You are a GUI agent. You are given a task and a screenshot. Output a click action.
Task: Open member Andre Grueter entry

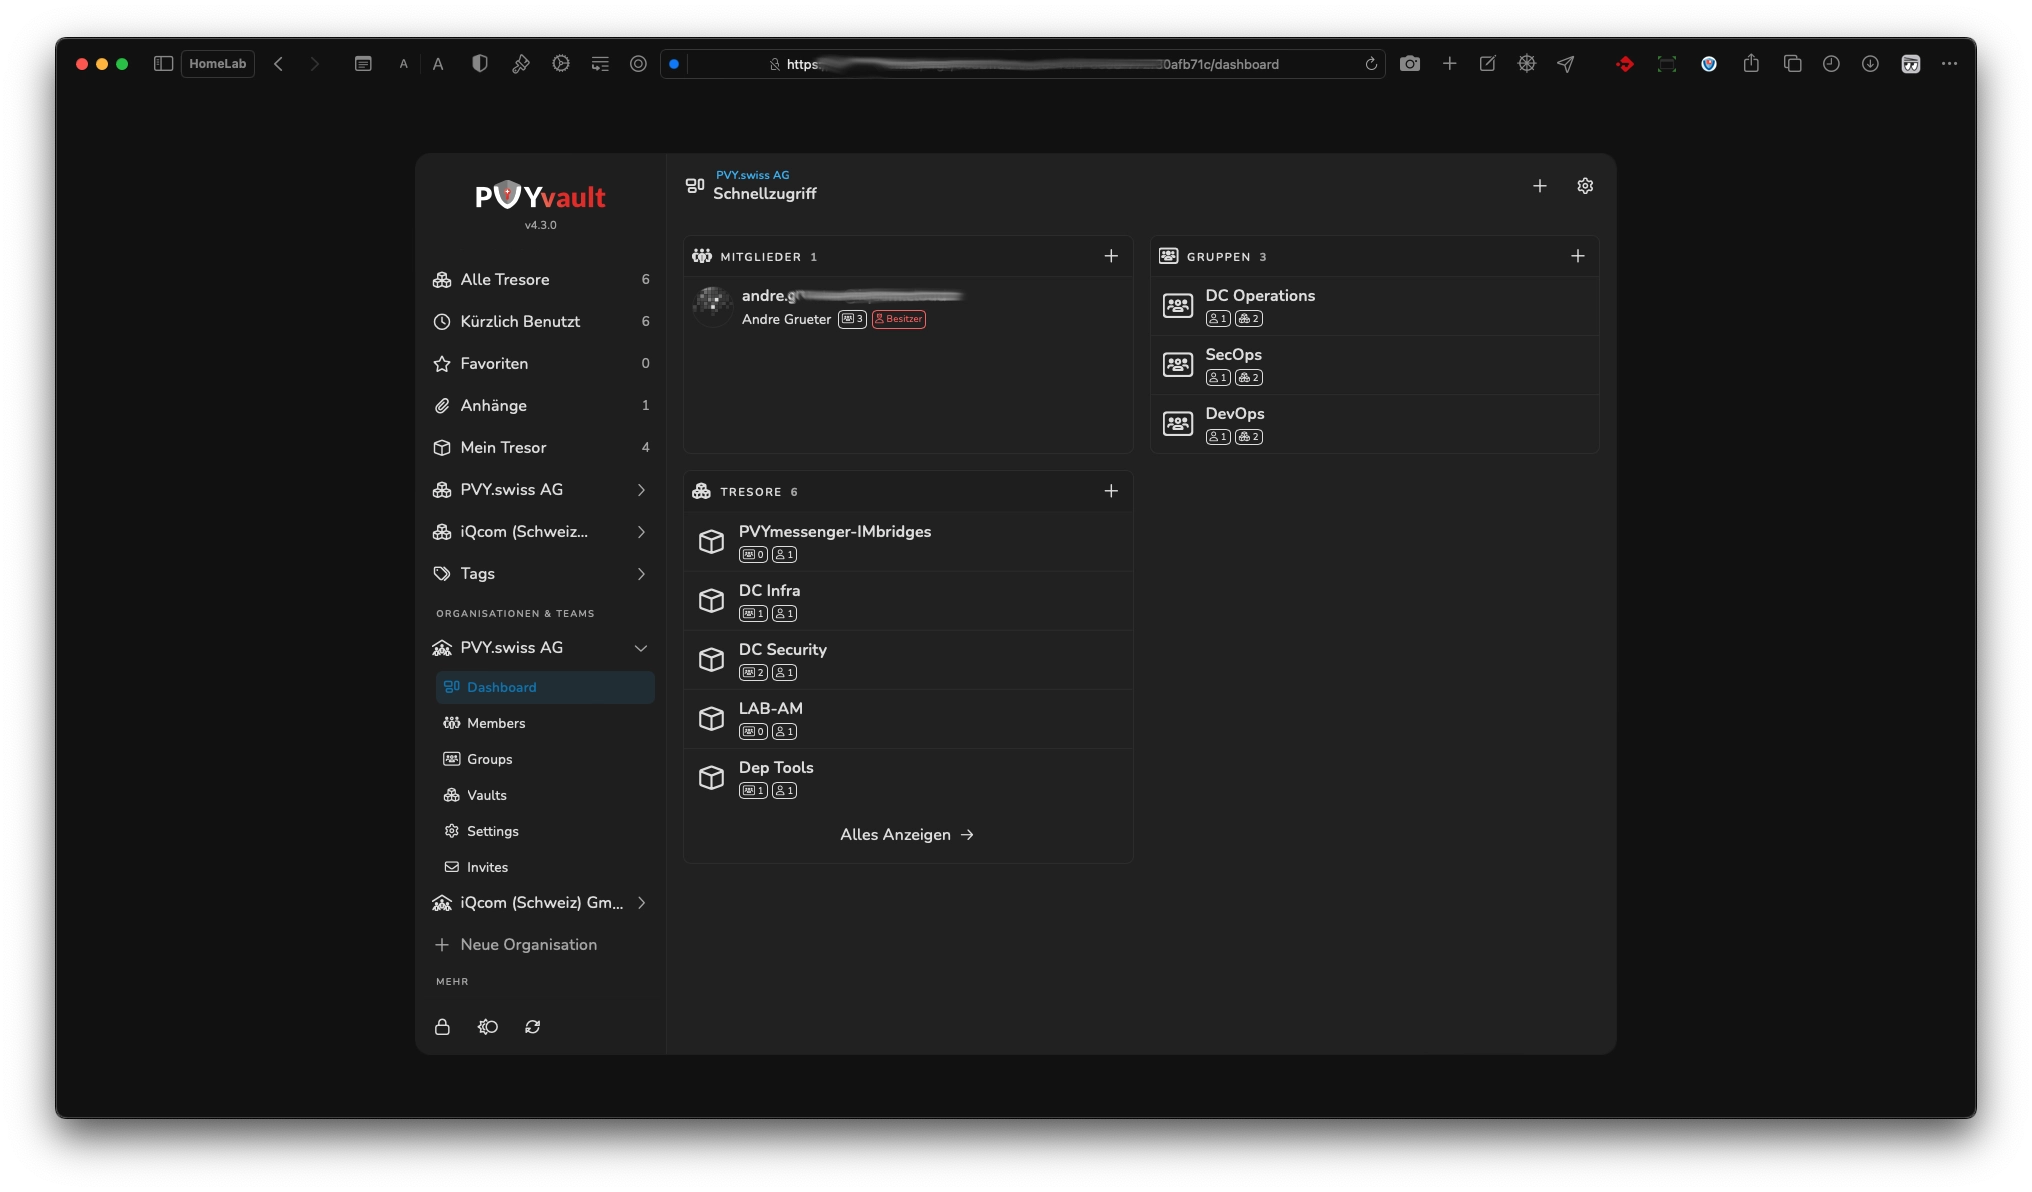(x=908, y=306)
